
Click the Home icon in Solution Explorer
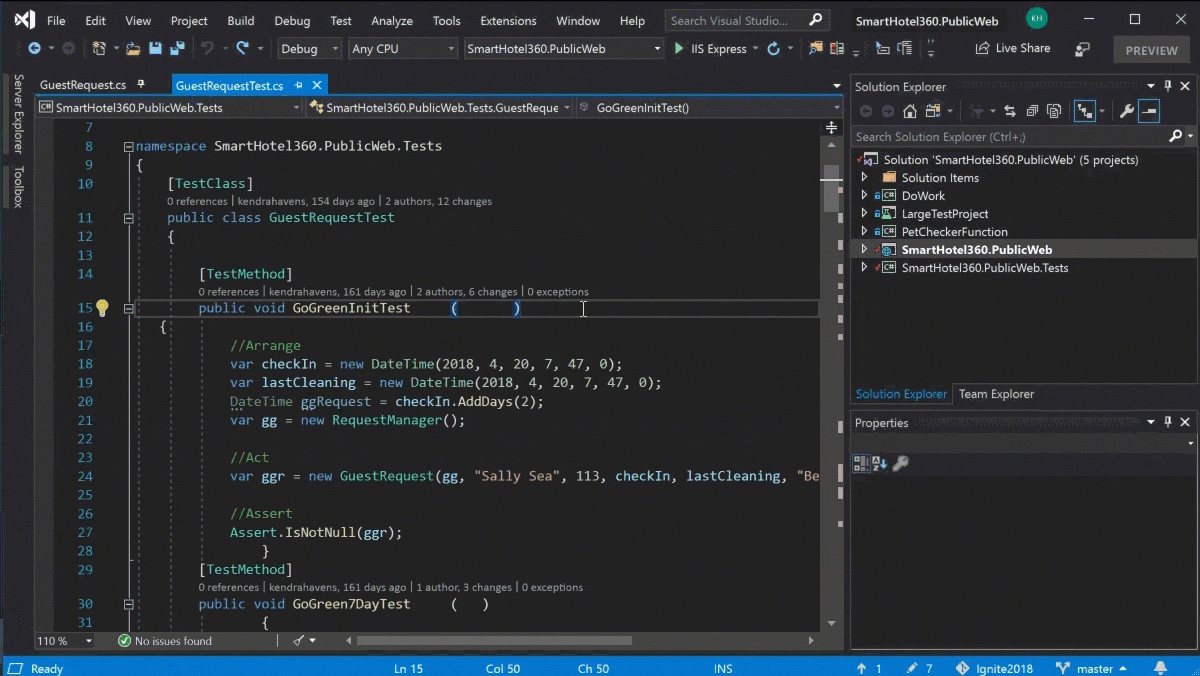tap(909, 111)
